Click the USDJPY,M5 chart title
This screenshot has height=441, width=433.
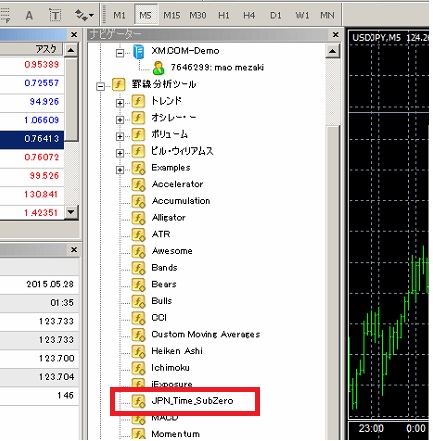[376, 38]
